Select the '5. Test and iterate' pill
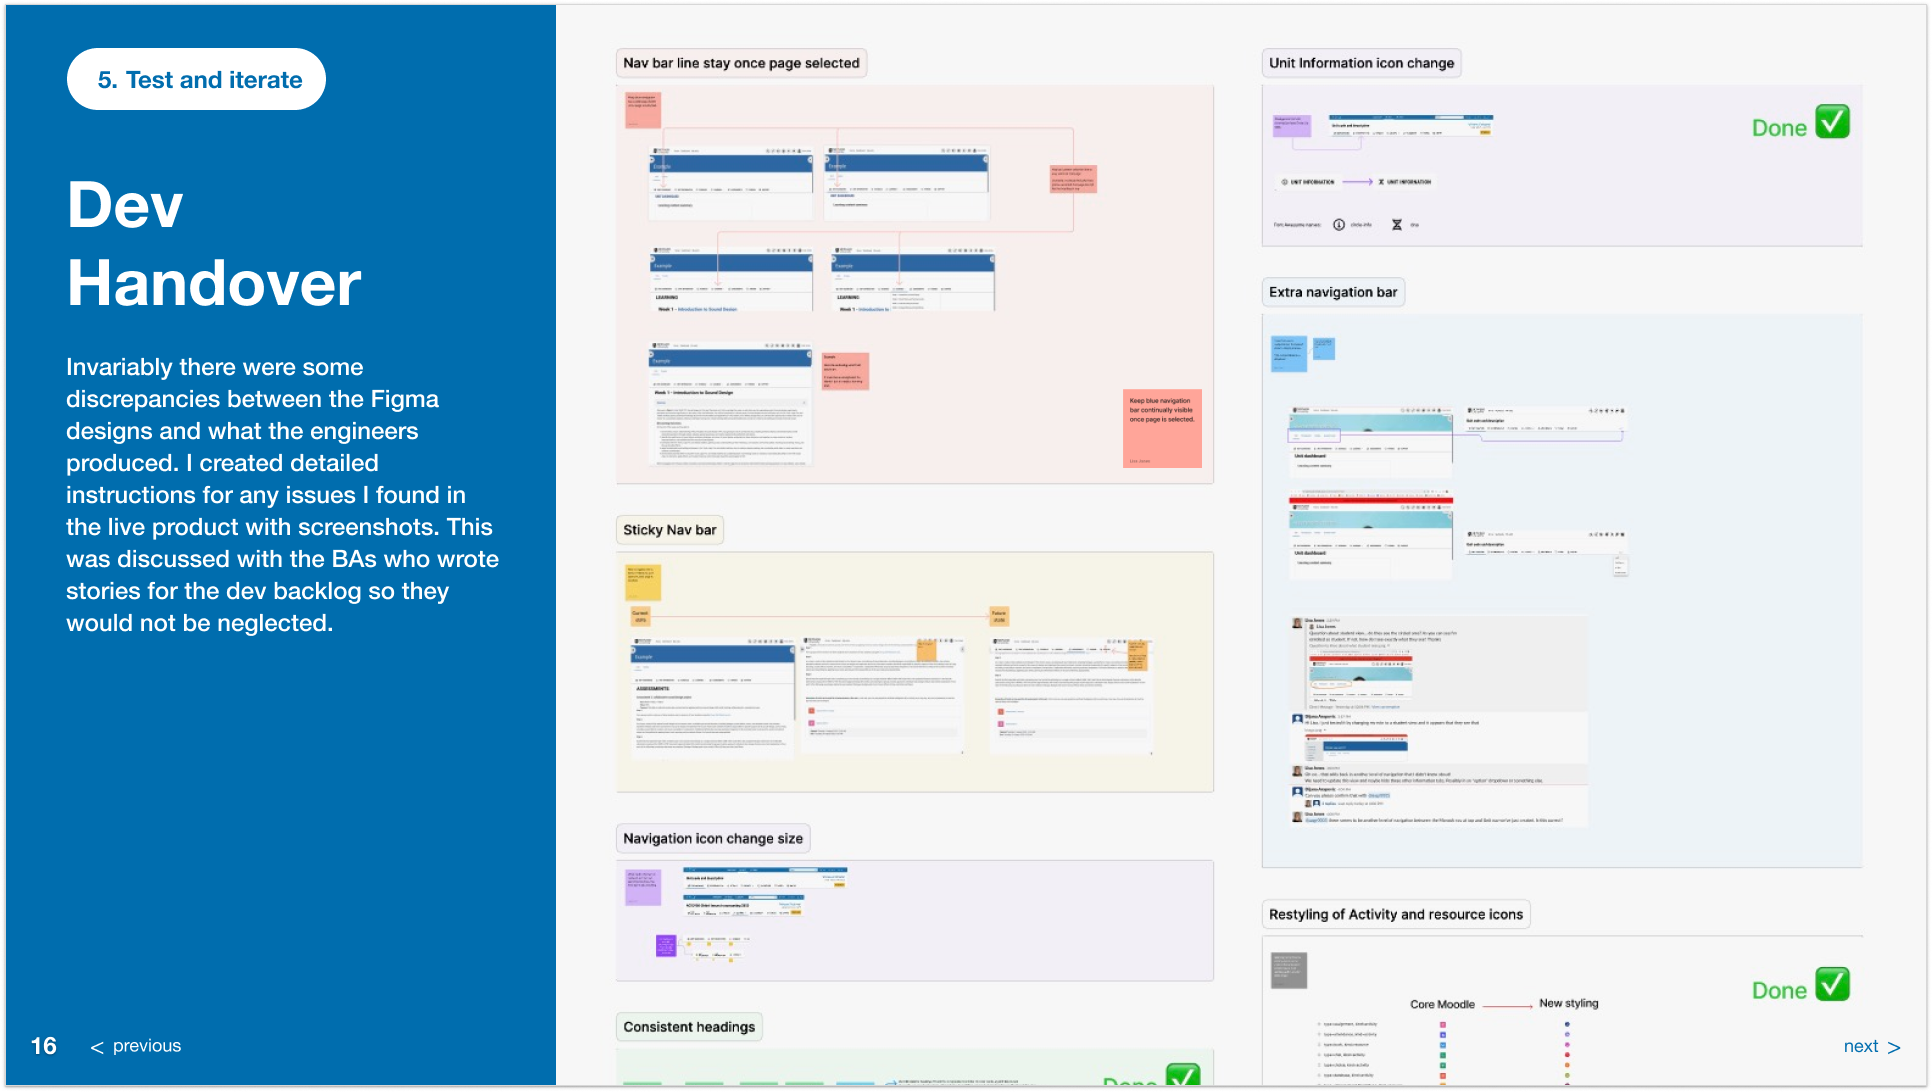This screenshot has width=1932, height=1092. click(x=197, y=80)
